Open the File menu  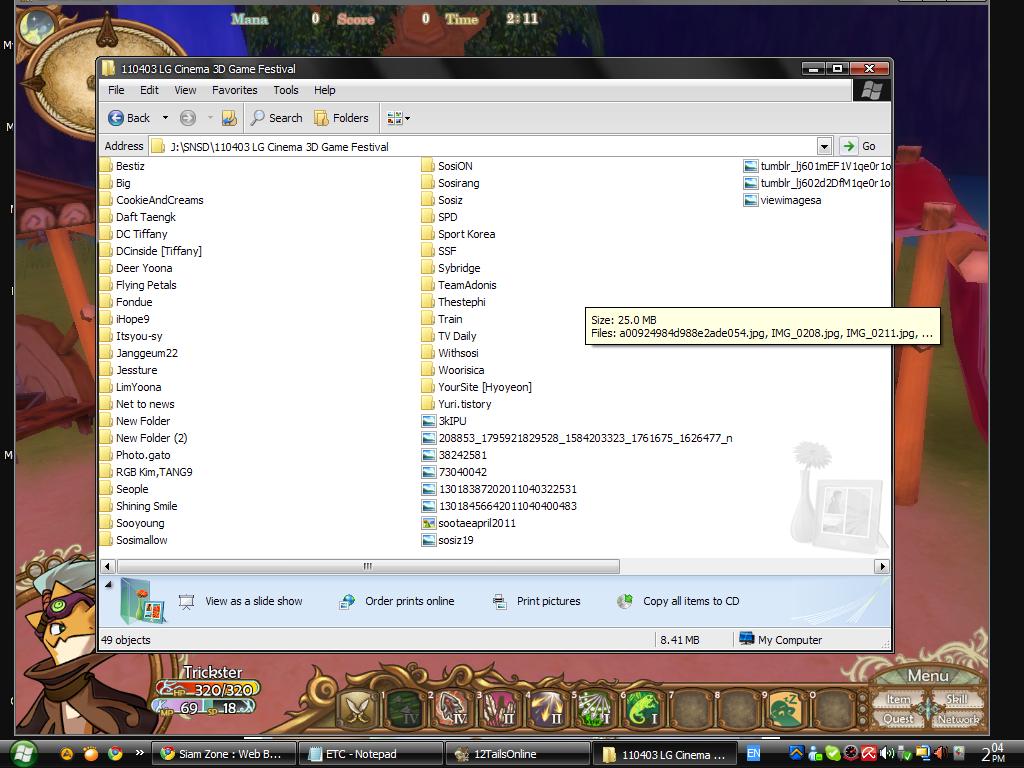coord(116,90)
